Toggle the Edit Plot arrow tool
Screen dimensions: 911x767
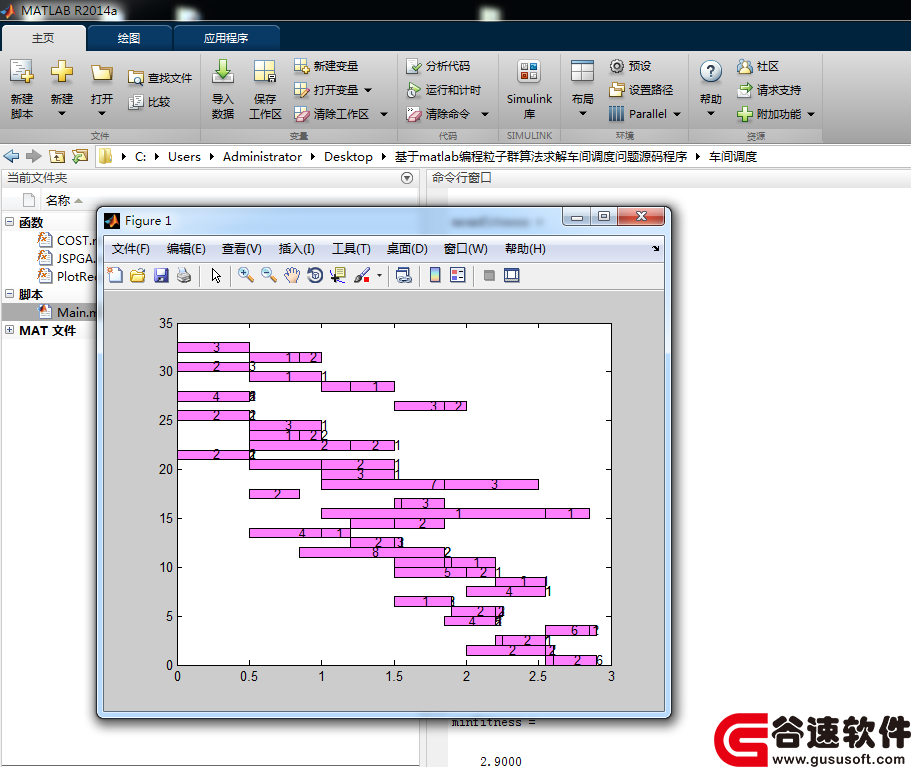pos(216,275)
